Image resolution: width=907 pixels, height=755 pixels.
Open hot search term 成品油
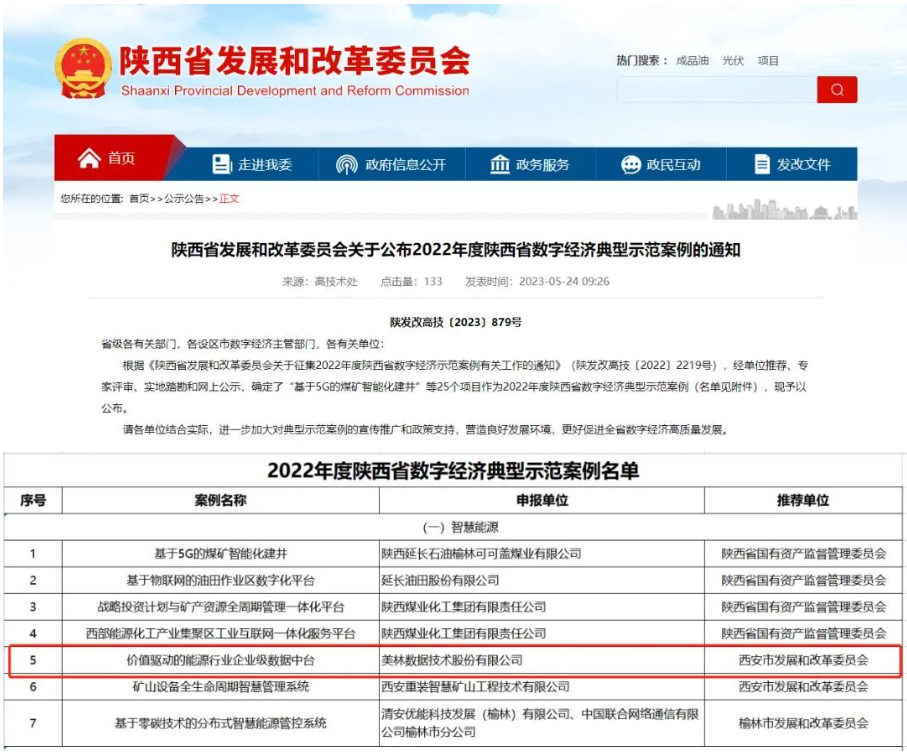(694, 60)
